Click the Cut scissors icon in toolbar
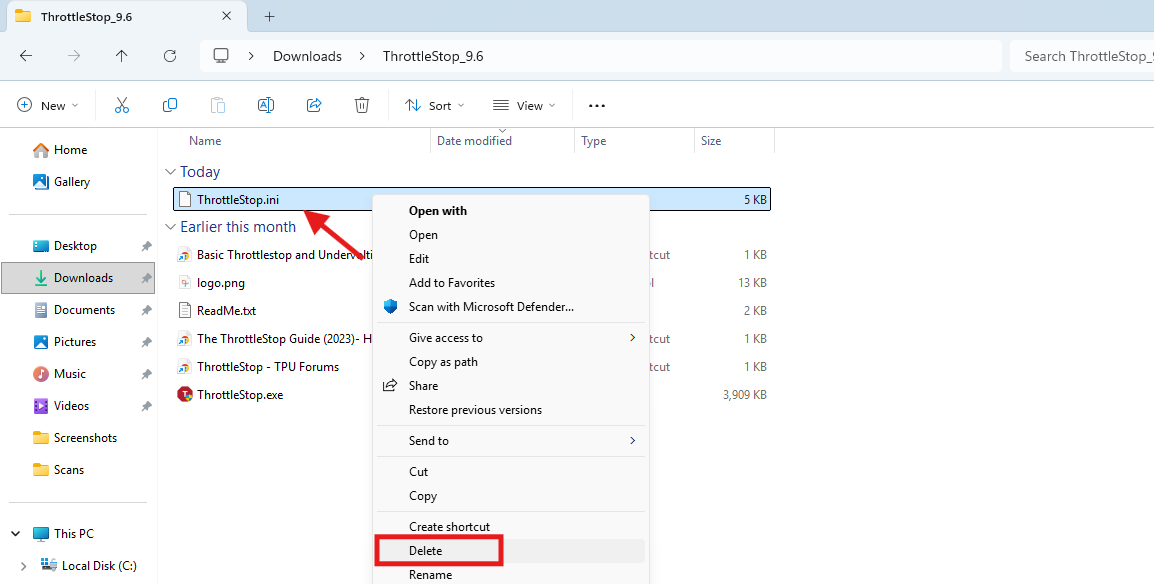This screenshot has height=584, width=1154. coord(121,105)
